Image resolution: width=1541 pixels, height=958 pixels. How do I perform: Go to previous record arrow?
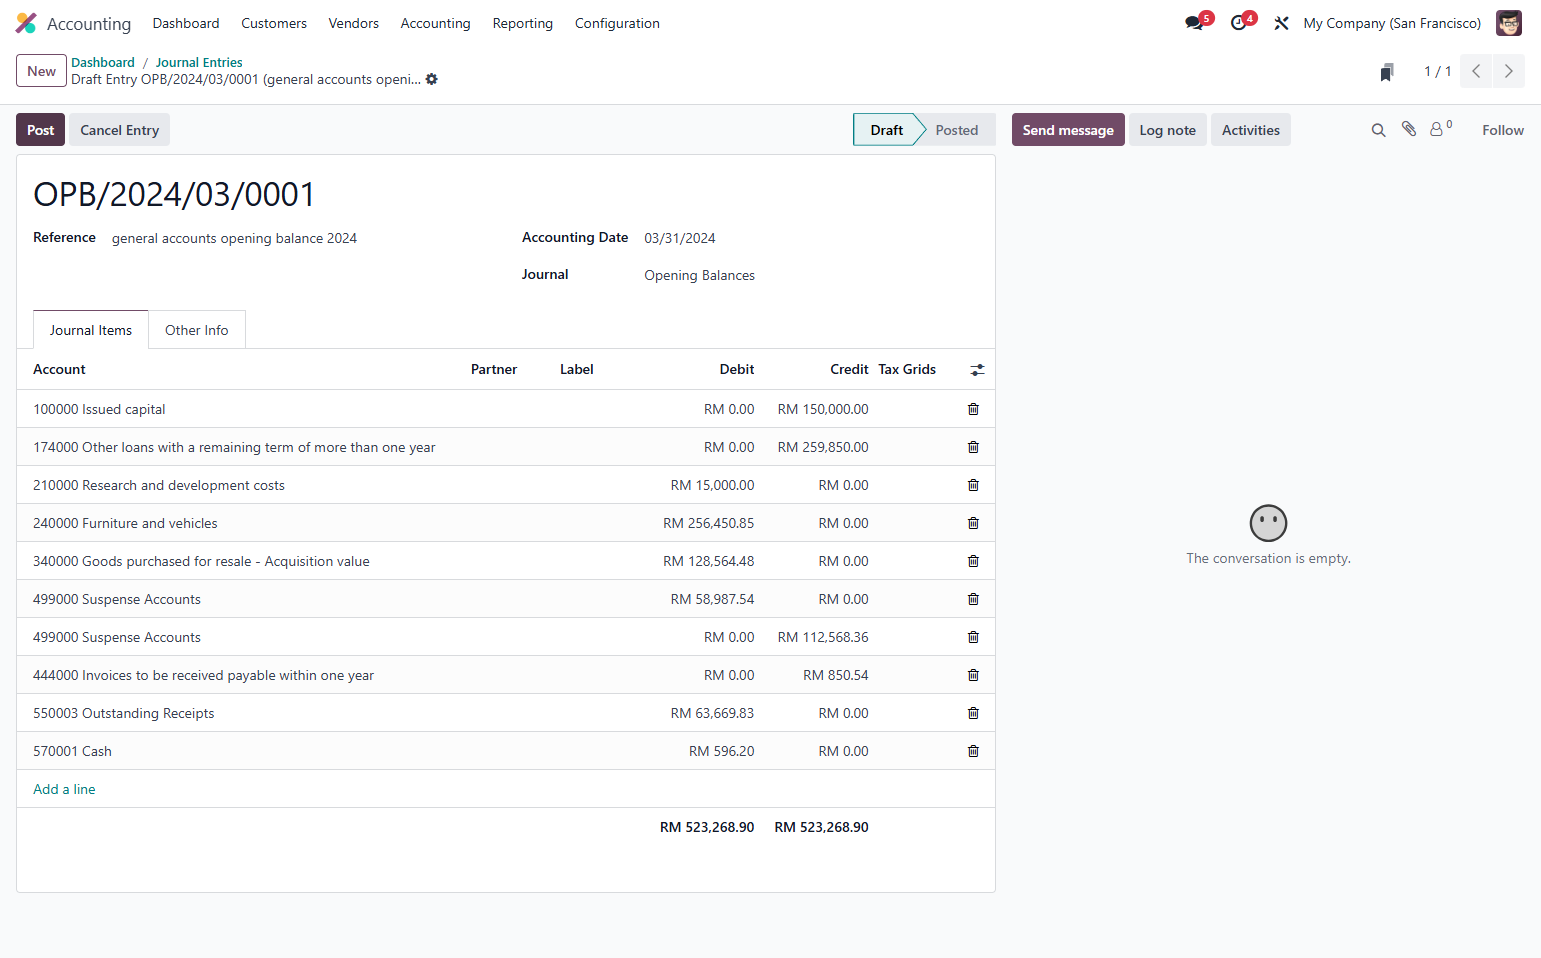pyautogui.click(x=1476, y=71)
